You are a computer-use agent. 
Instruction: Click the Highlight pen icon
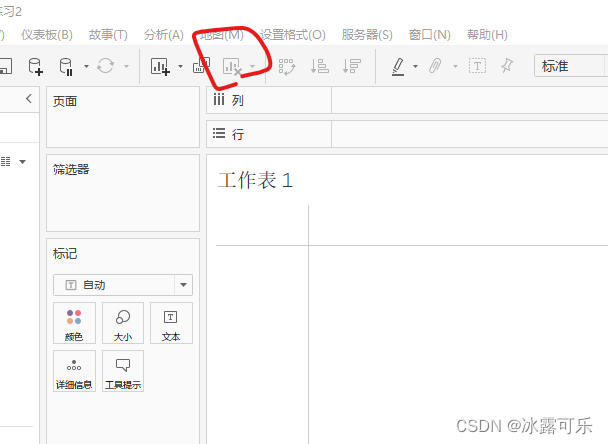click(398, 66)
